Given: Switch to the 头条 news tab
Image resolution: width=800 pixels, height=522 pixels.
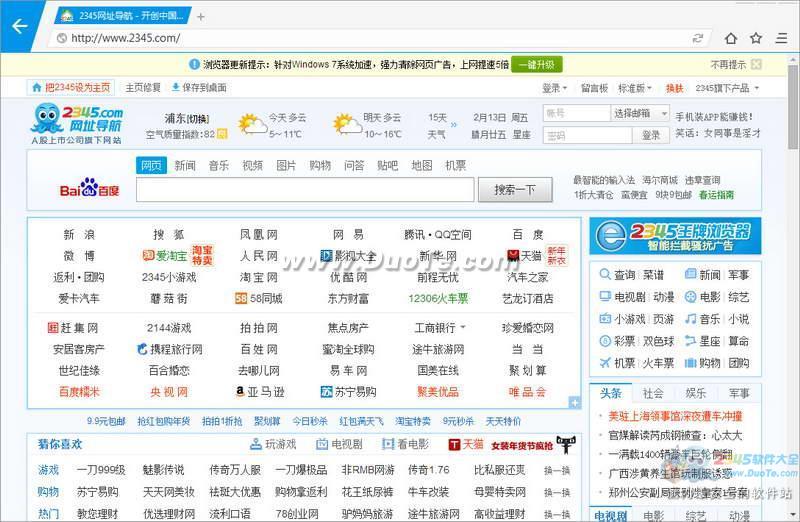Looking at the screenshot, I should 611,393.
